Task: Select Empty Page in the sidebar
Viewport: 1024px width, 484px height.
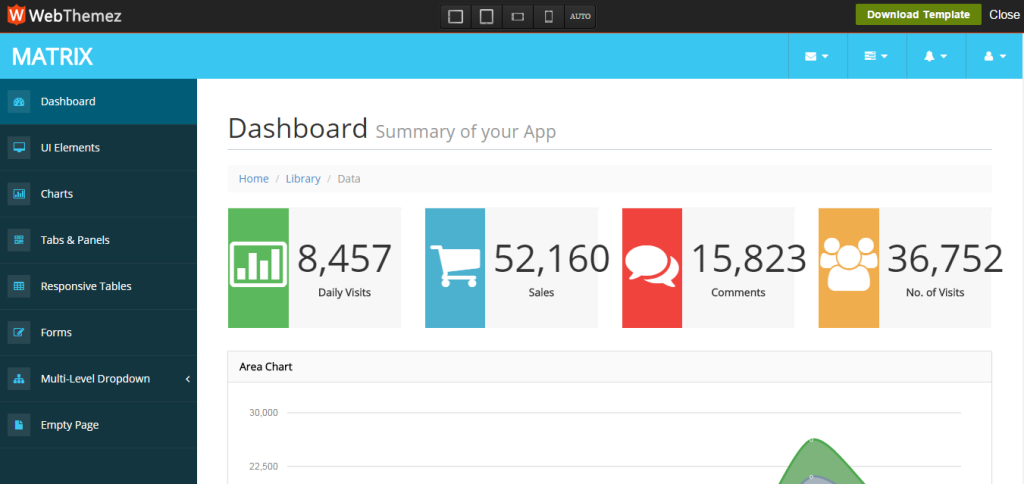Action: point(69,425)
